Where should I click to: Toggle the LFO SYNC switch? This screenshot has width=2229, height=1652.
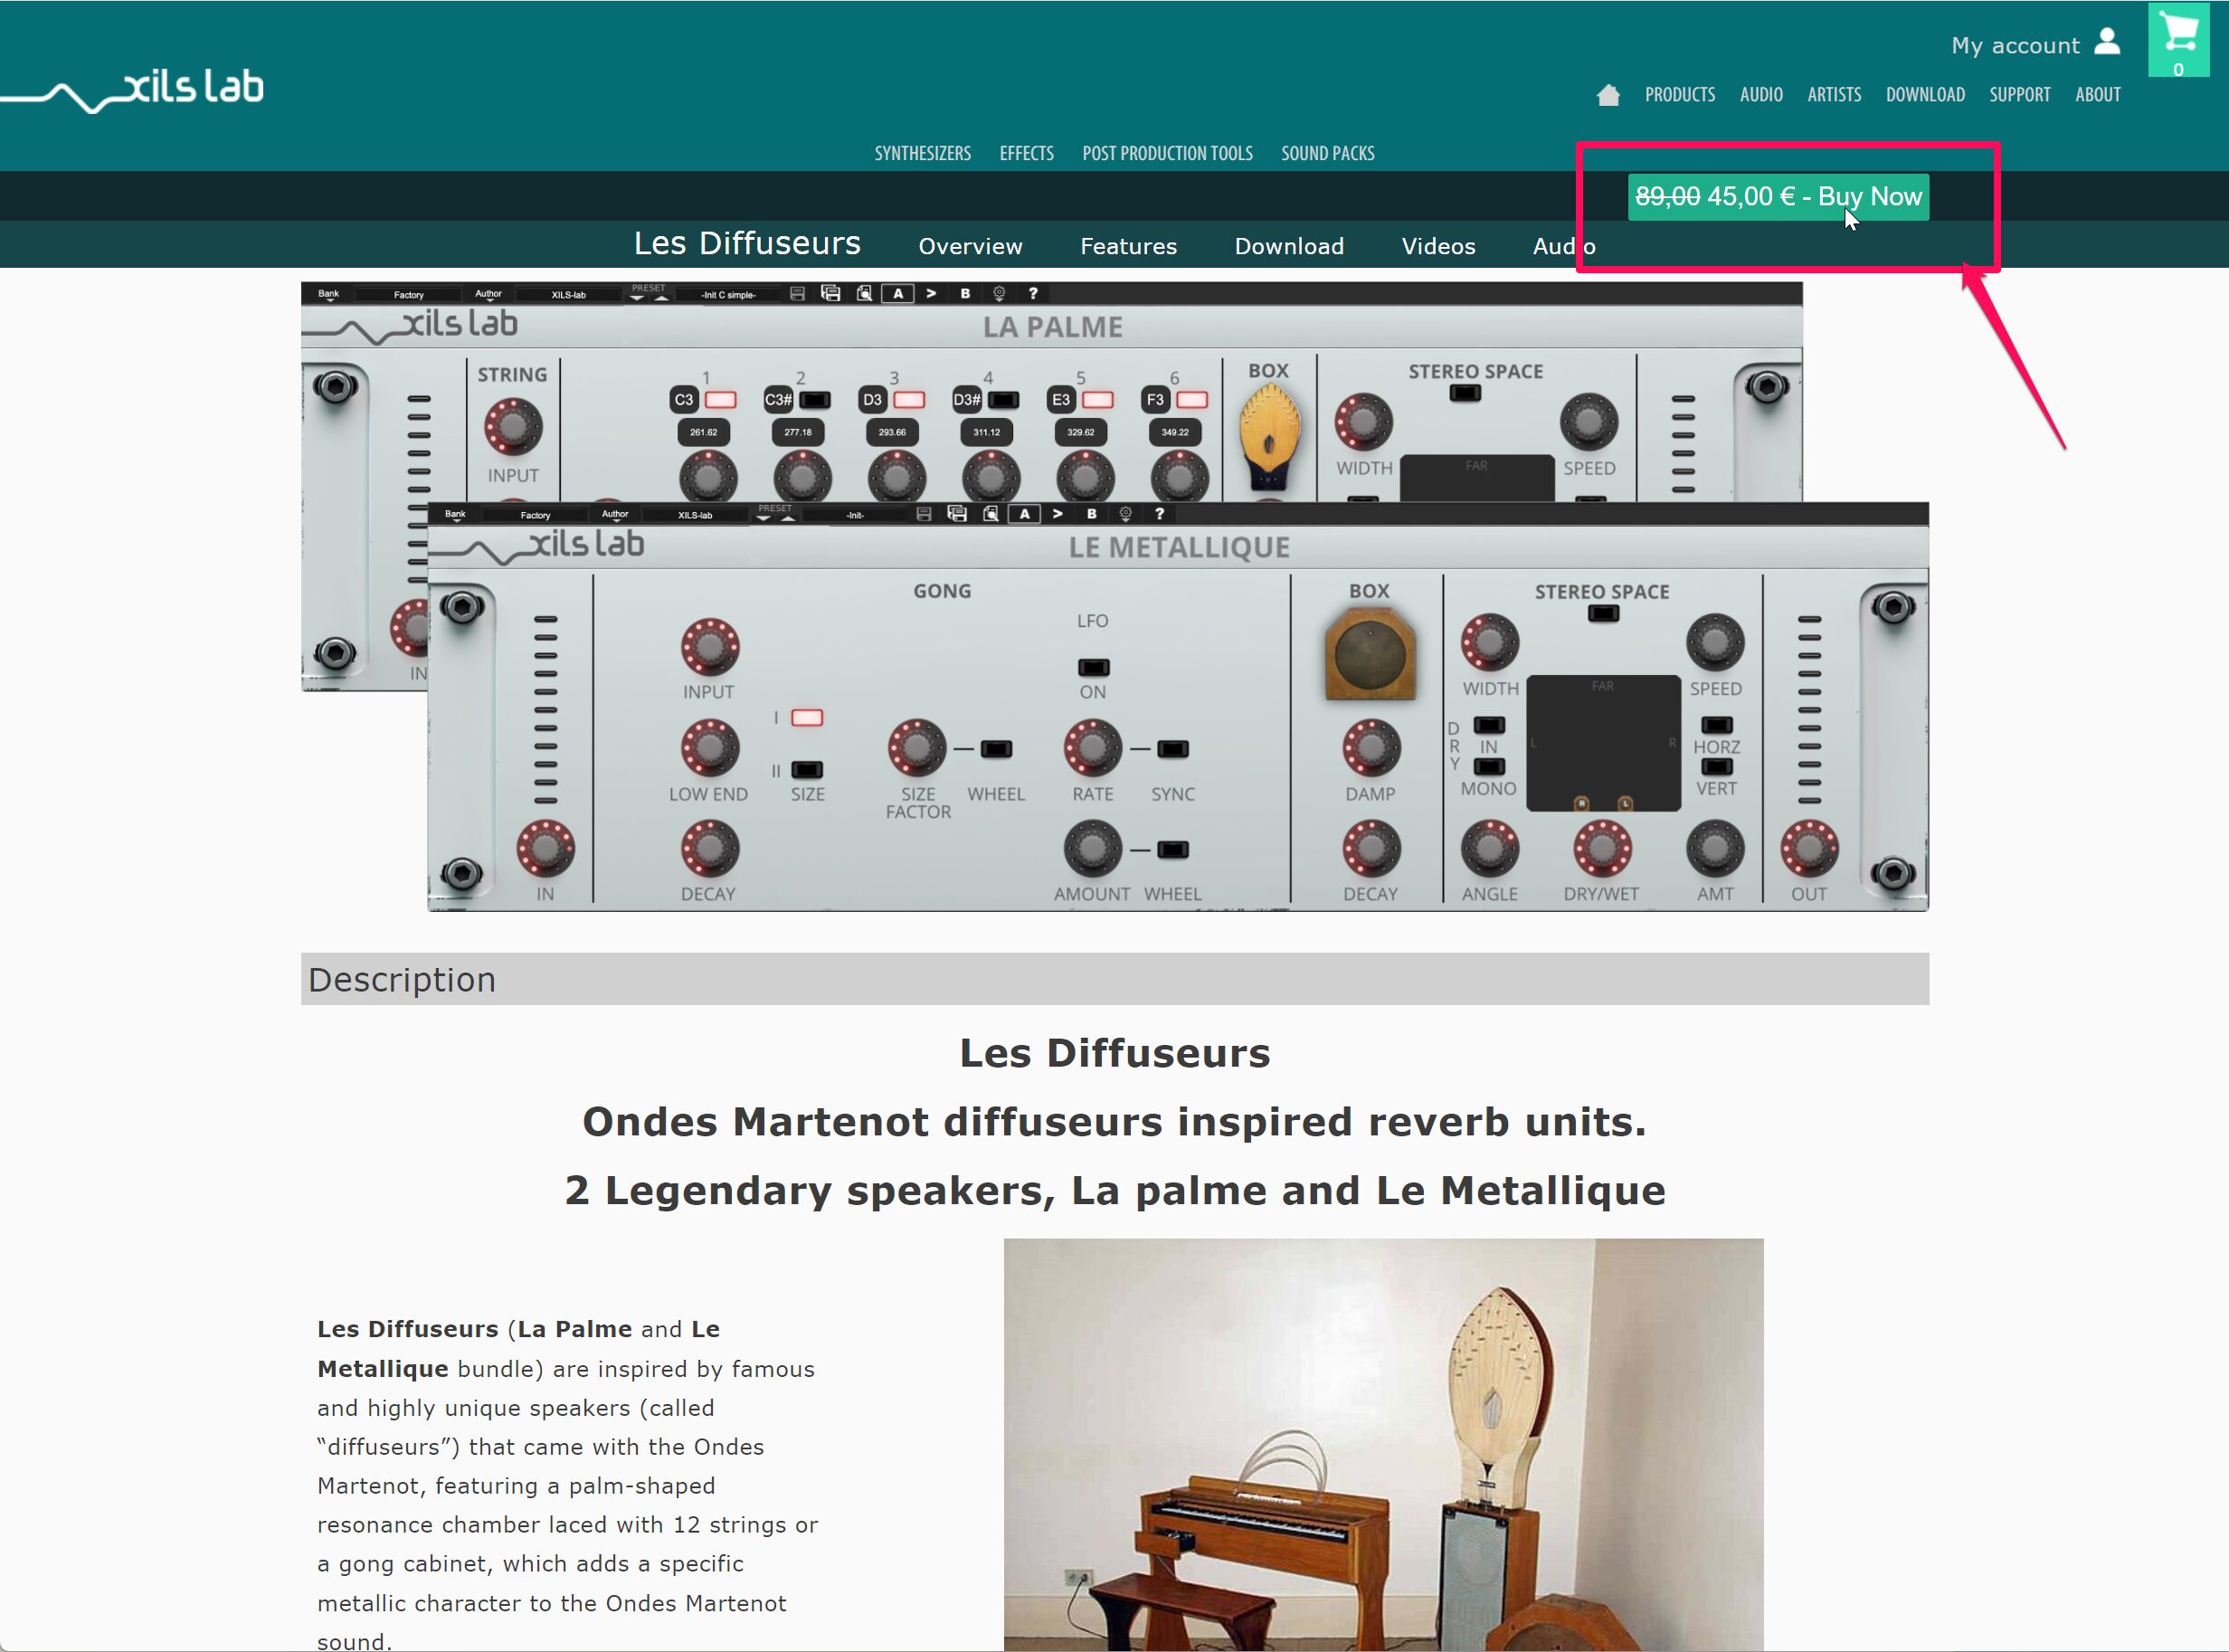tap(1173, 749)
